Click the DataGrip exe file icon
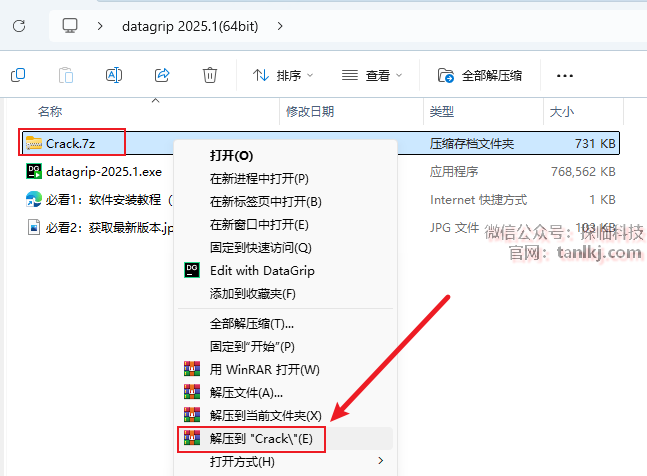The image size is (647, 476). 34,171
